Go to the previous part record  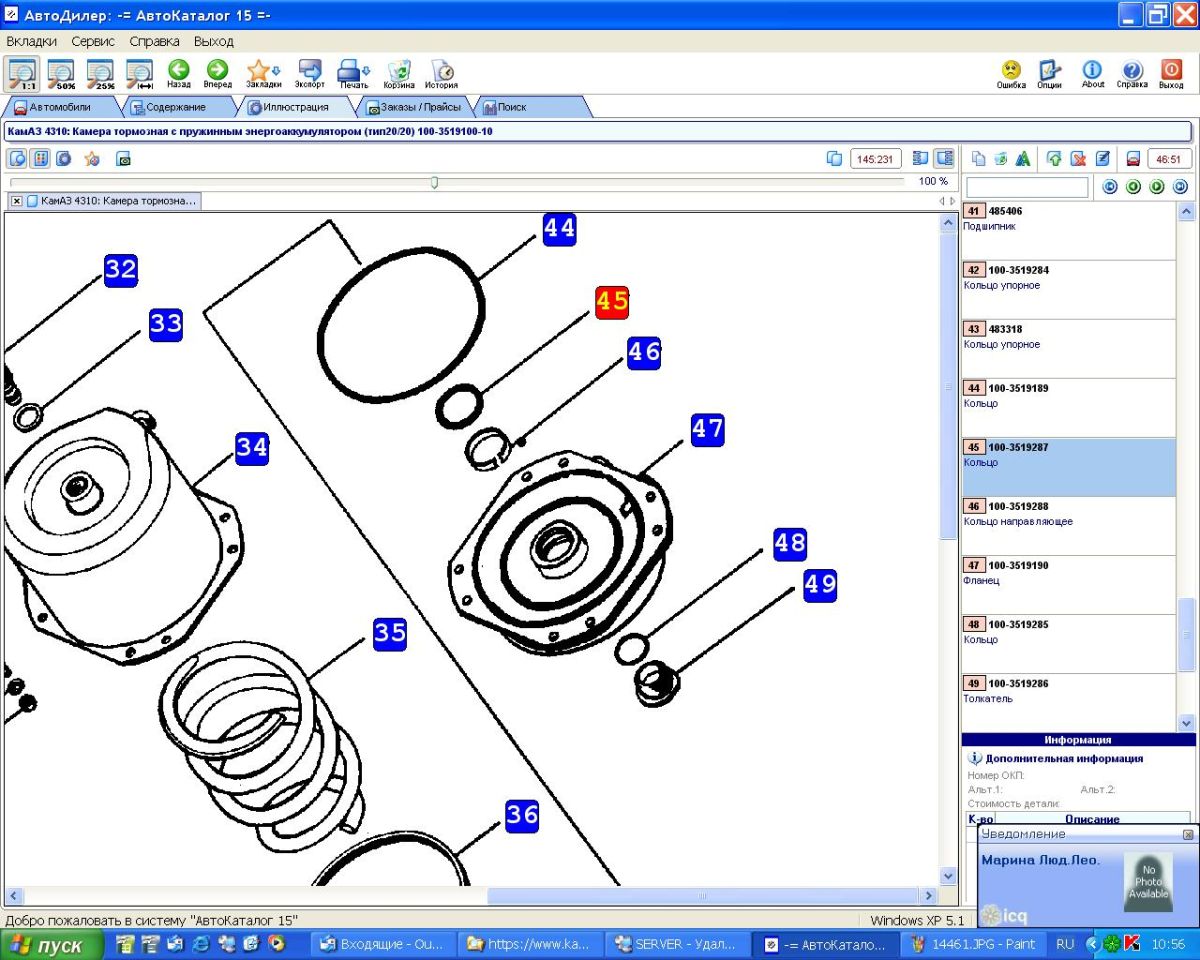tap(1133, 187)
